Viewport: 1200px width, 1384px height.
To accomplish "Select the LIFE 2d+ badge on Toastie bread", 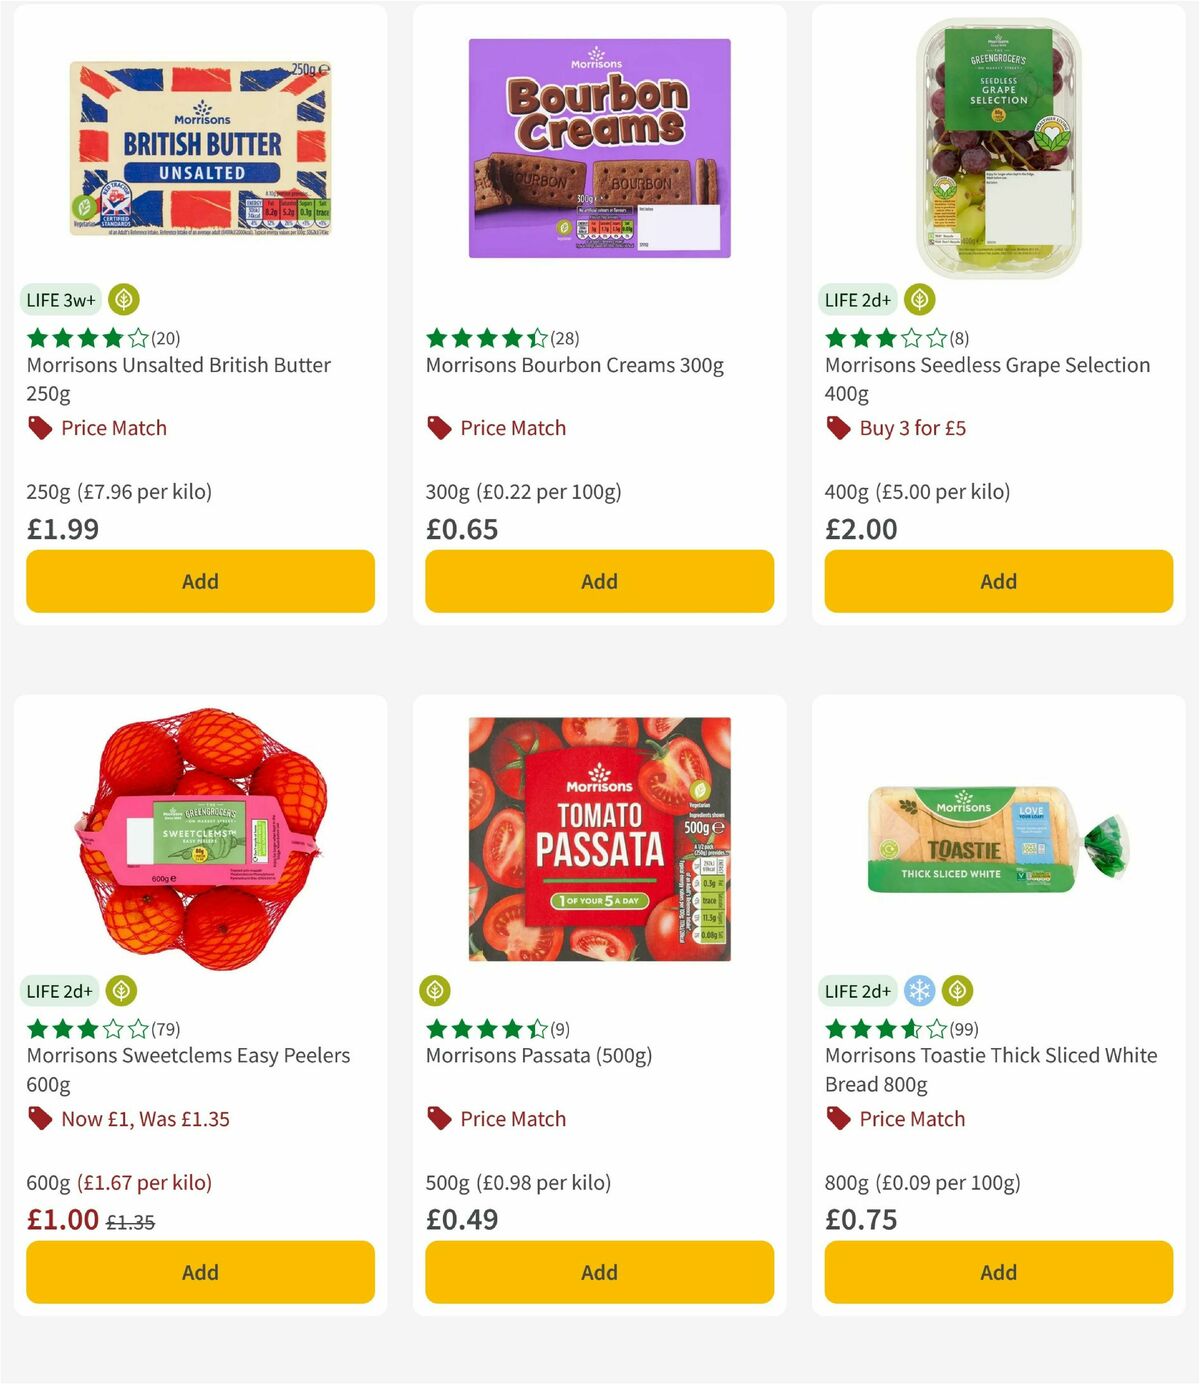I will click(858, 991).
